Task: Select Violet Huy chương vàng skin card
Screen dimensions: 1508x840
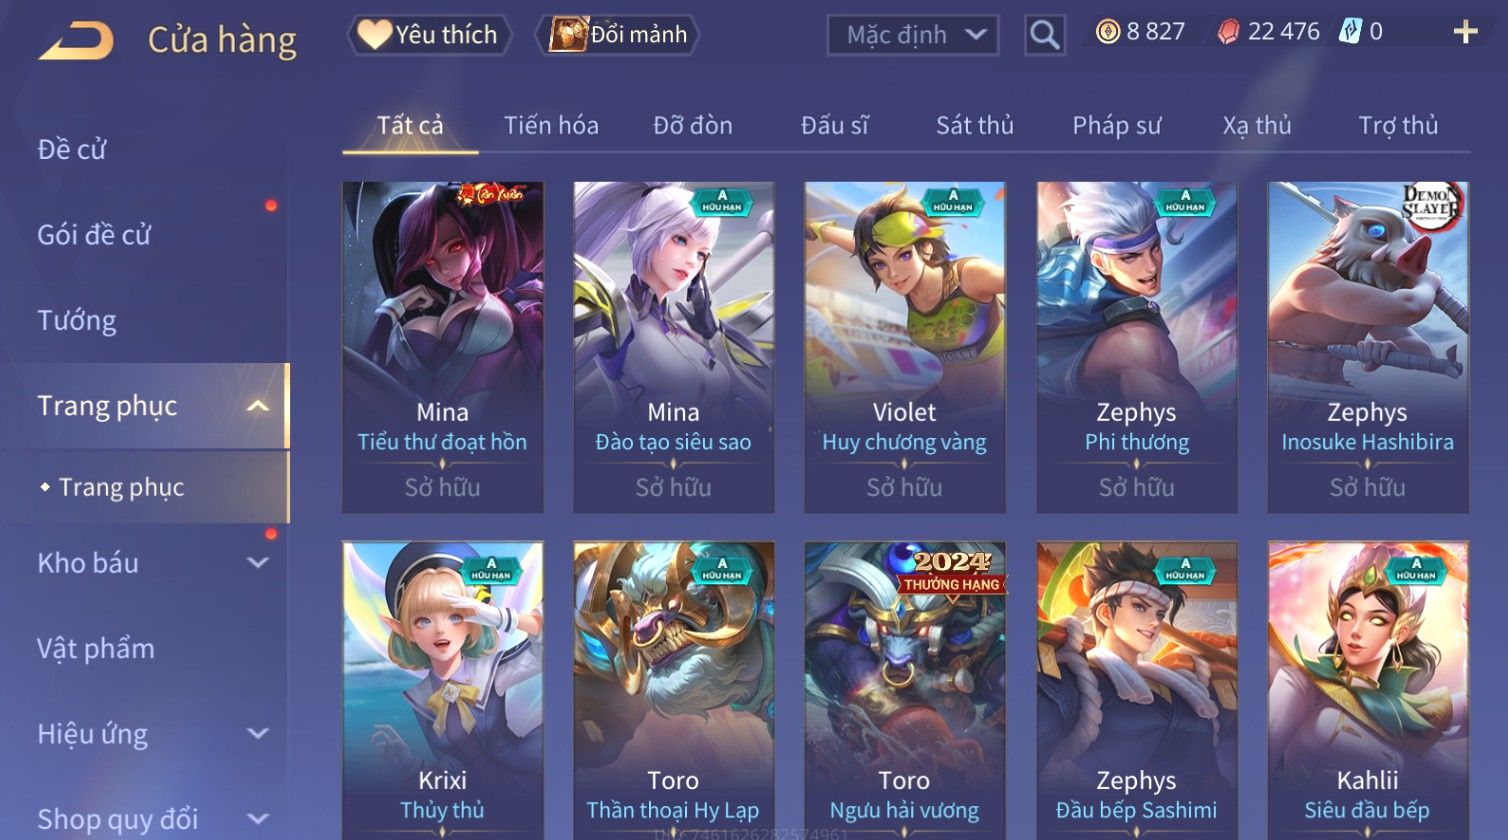Action: tap(904, 347)
